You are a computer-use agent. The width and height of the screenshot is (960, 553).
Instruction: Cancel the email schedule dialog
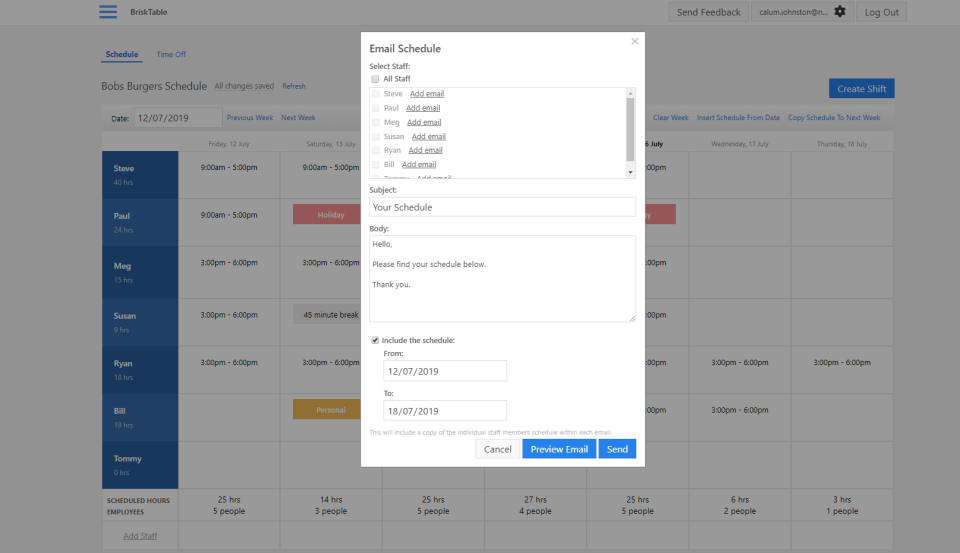[498, 449]
